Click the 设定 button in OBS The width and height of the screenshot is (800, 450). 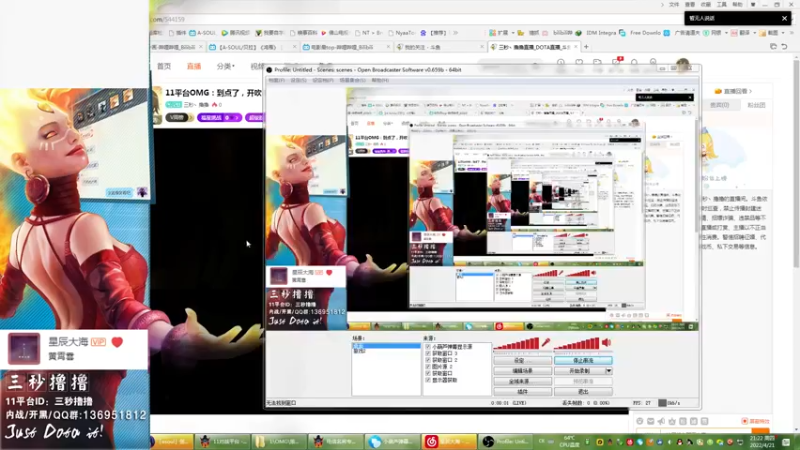[522, 360]
